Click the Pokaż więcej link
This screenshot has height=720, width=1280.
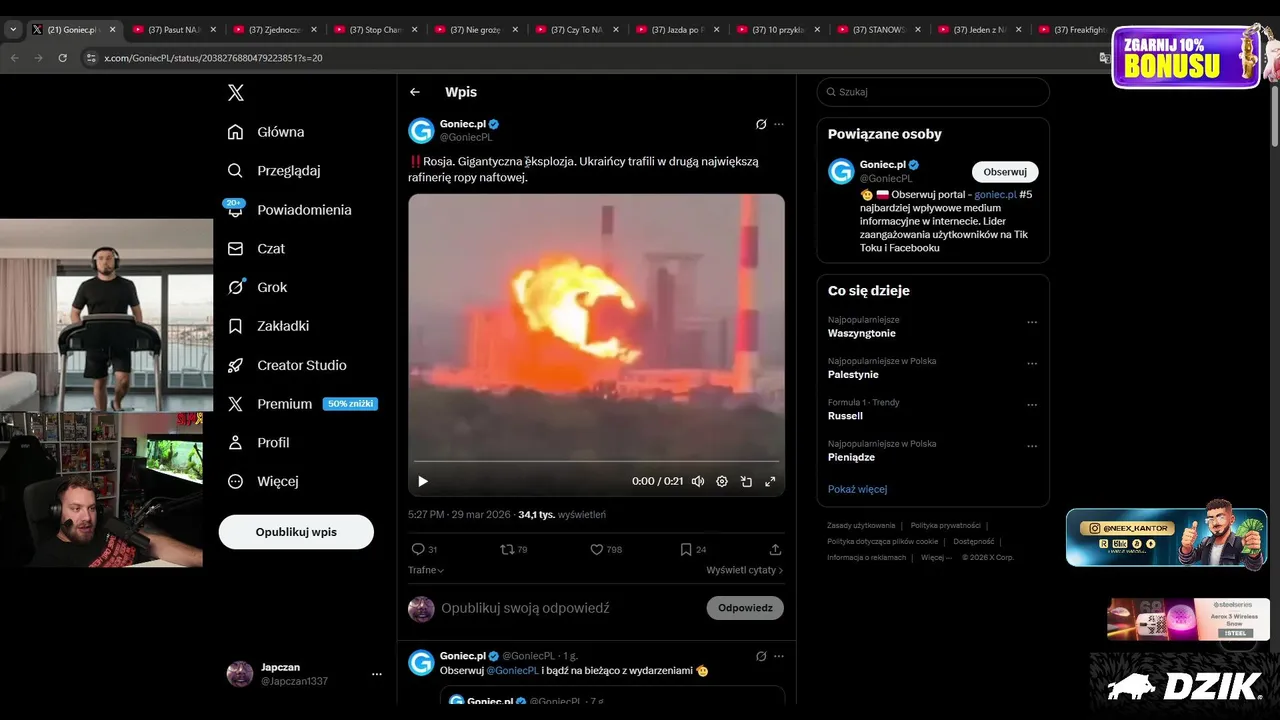tap(857, 489)
